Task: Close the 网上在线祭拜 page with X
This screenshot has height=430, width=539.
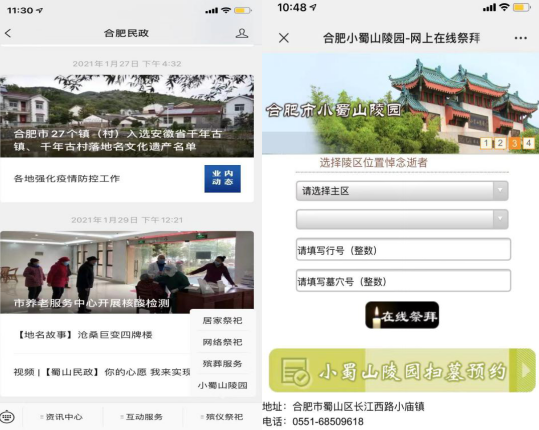Action: point(284,38)
